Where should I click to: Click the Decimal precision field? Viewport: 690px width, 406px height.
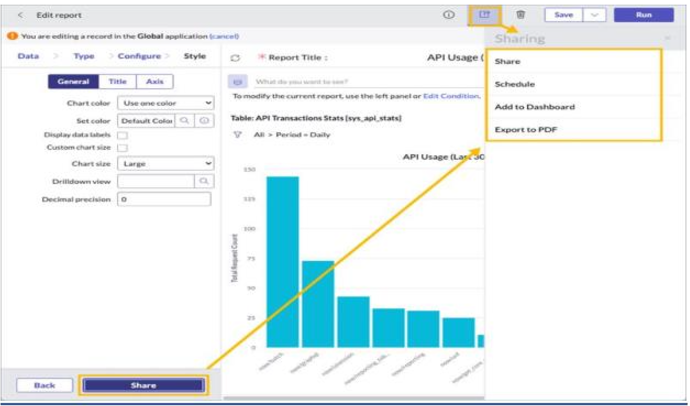coord(164,199)
